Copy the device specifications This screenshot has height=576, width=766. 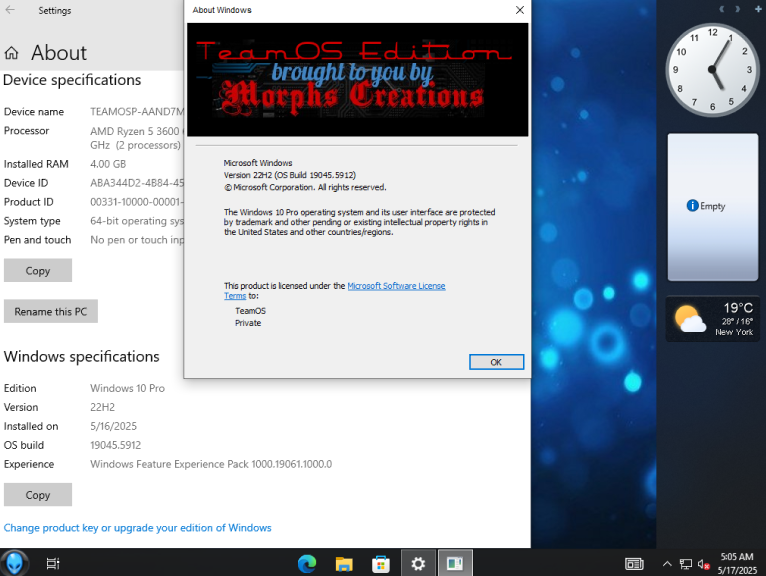38,270
